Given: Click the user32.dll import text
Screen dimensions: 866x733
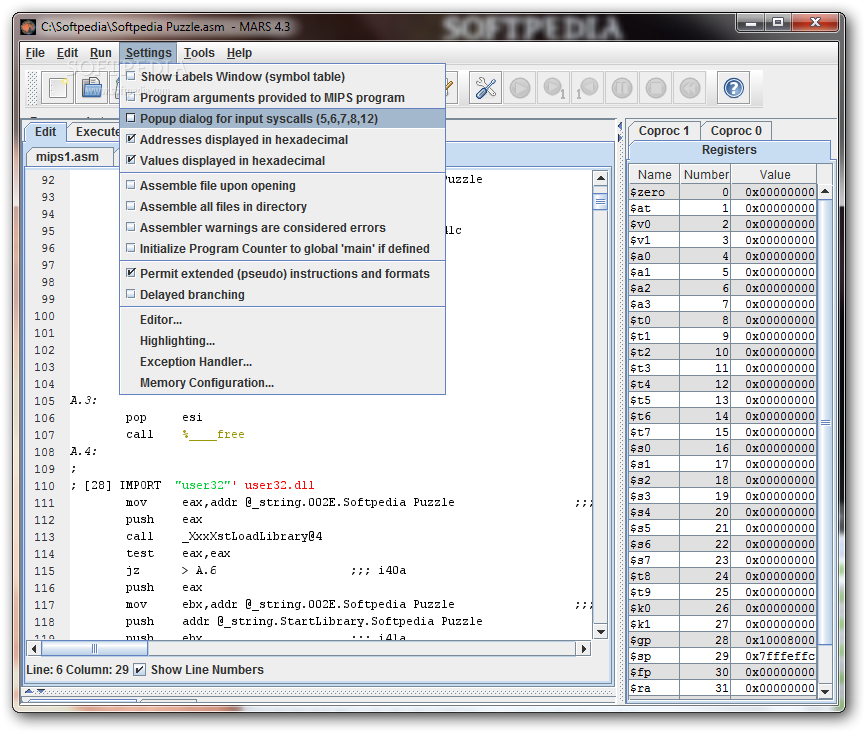Looking at the screenshot, I should 279,485.
